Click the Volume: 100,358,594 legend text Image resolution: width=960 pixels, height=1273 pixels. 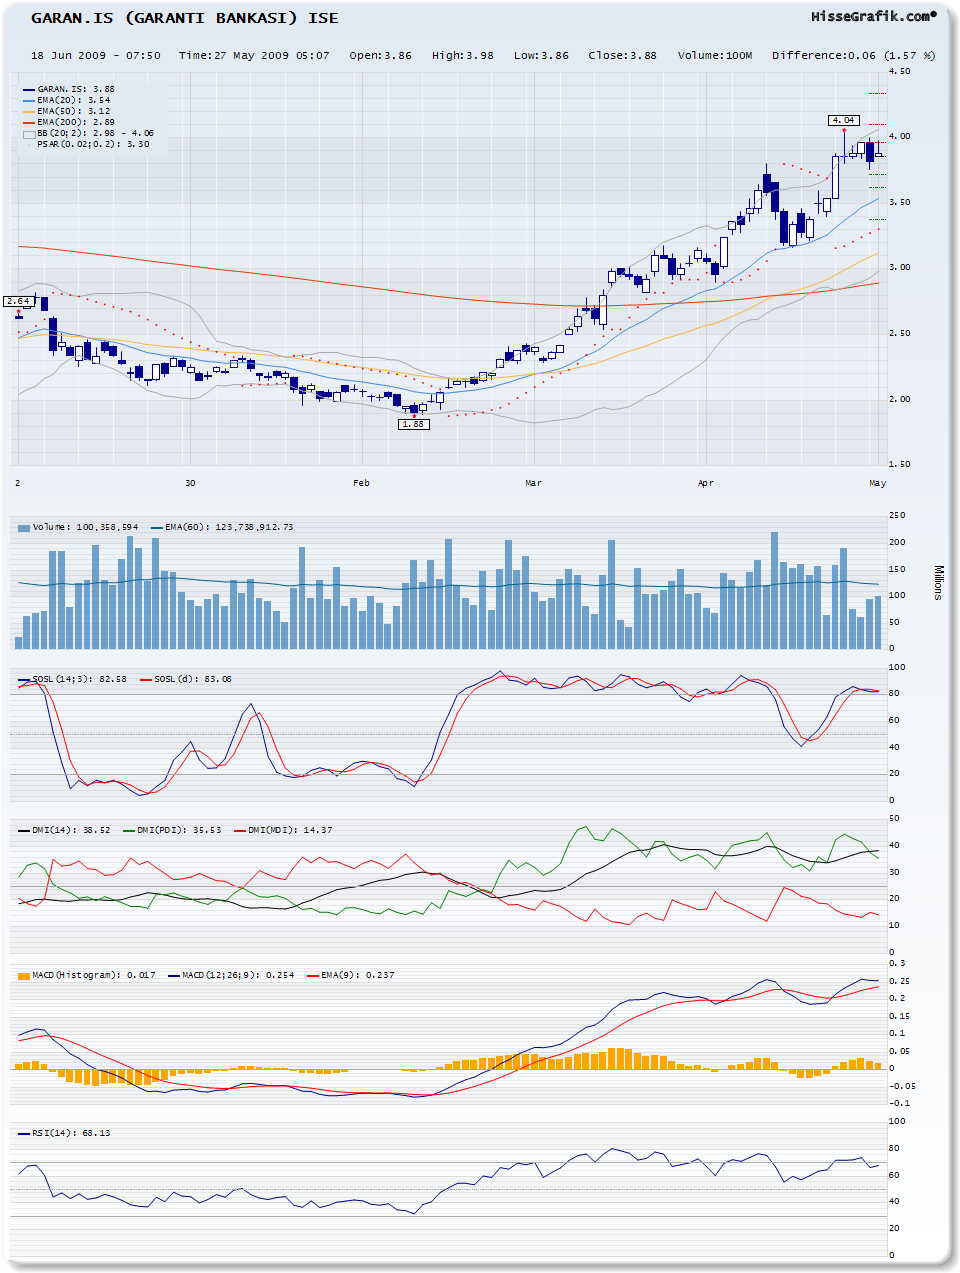(85, 527)
